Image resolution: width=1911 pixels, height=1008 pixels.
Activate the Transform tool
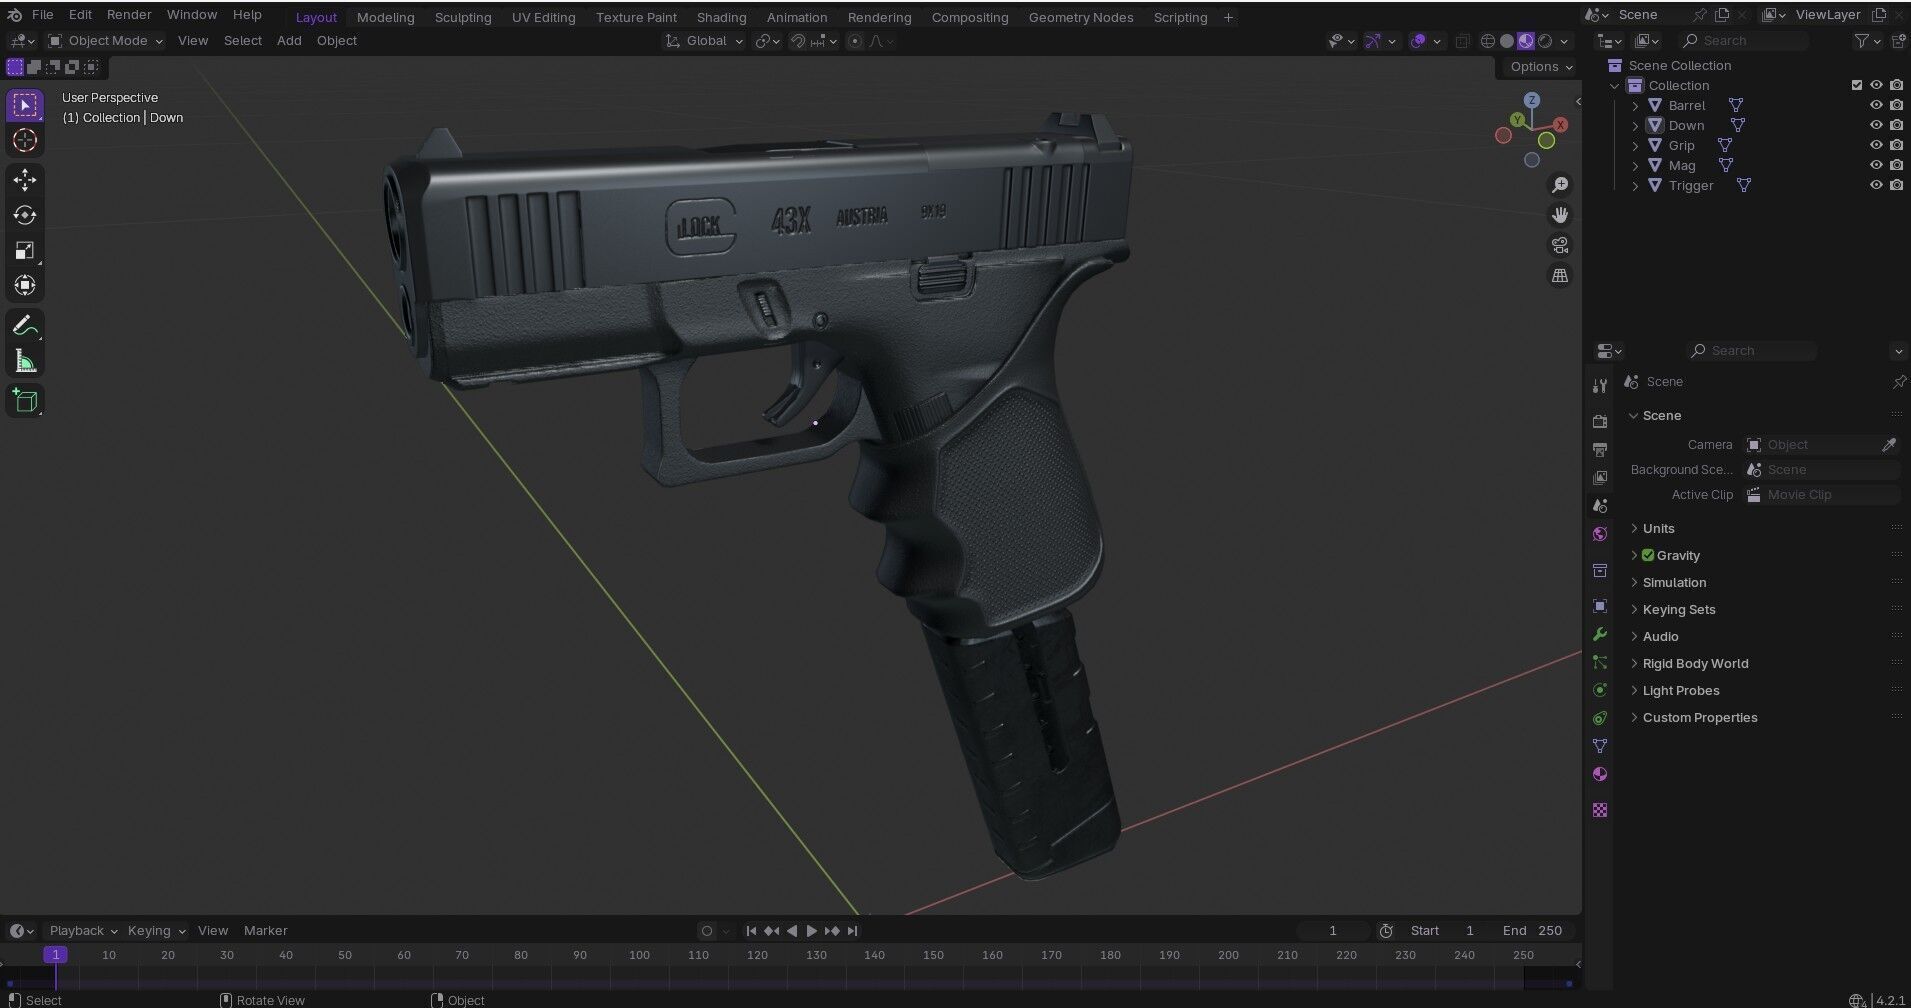(25, 286)
